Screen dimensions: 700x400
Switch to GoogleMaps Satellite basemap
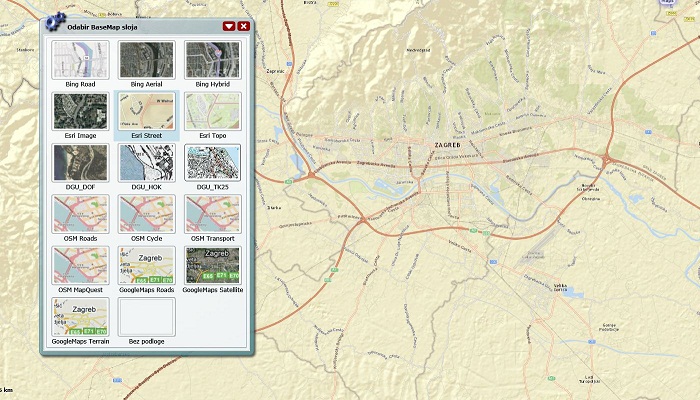212,265
